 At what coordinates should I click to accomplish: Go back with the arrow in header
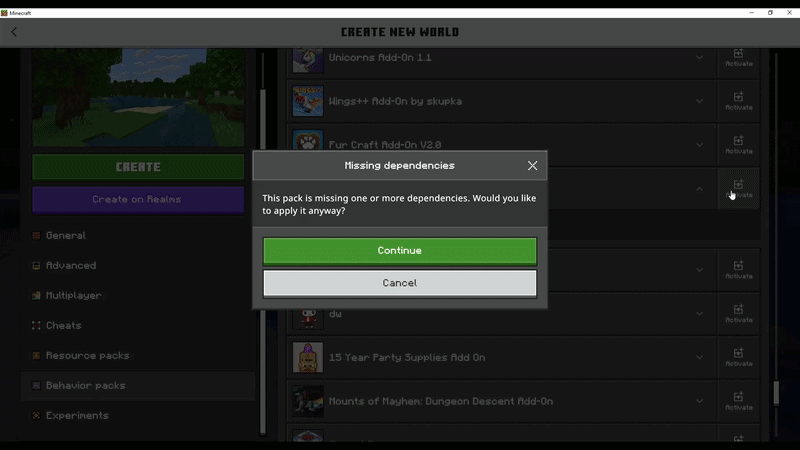(x=14, y=32)
